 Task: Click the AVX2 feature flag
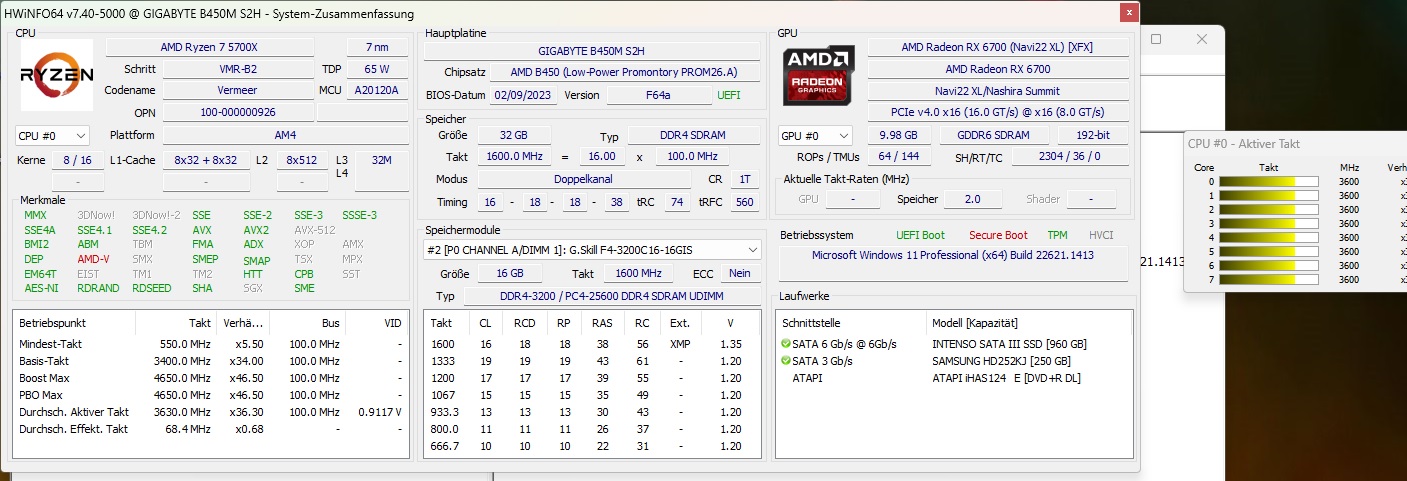point(256,230)
